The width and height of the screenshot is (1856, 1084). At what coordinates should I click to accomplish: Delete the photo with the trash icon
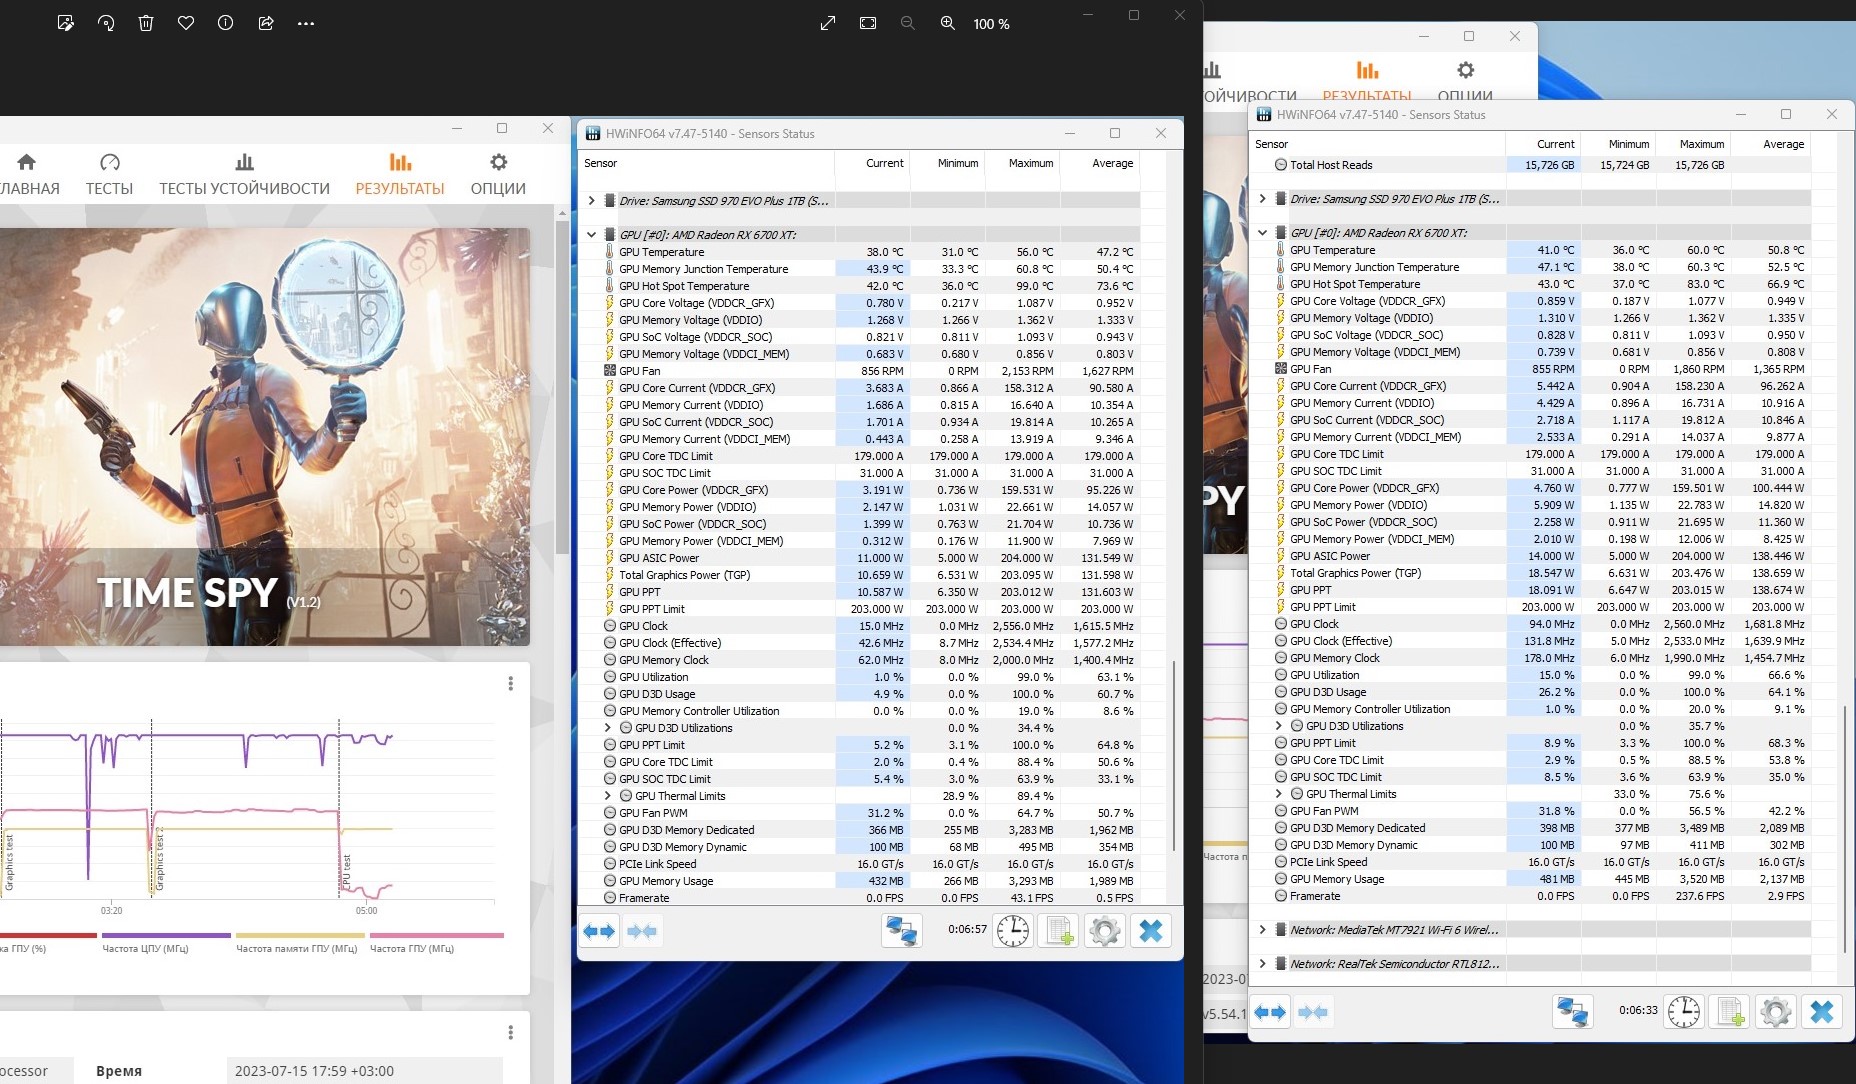[146, 23]
